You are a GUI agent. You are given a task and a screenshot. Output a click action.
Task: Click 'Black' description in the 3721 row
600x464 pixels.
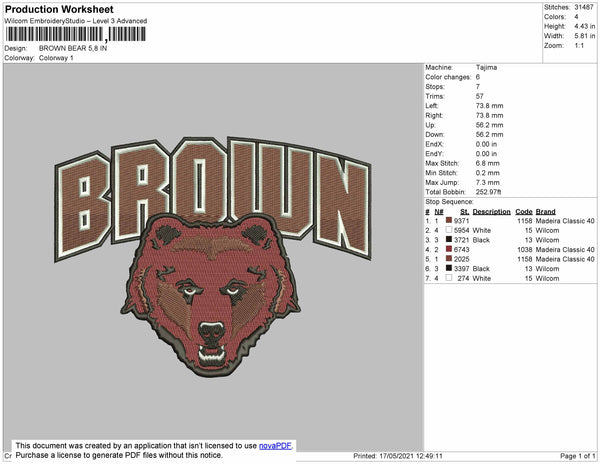[481, 240]
